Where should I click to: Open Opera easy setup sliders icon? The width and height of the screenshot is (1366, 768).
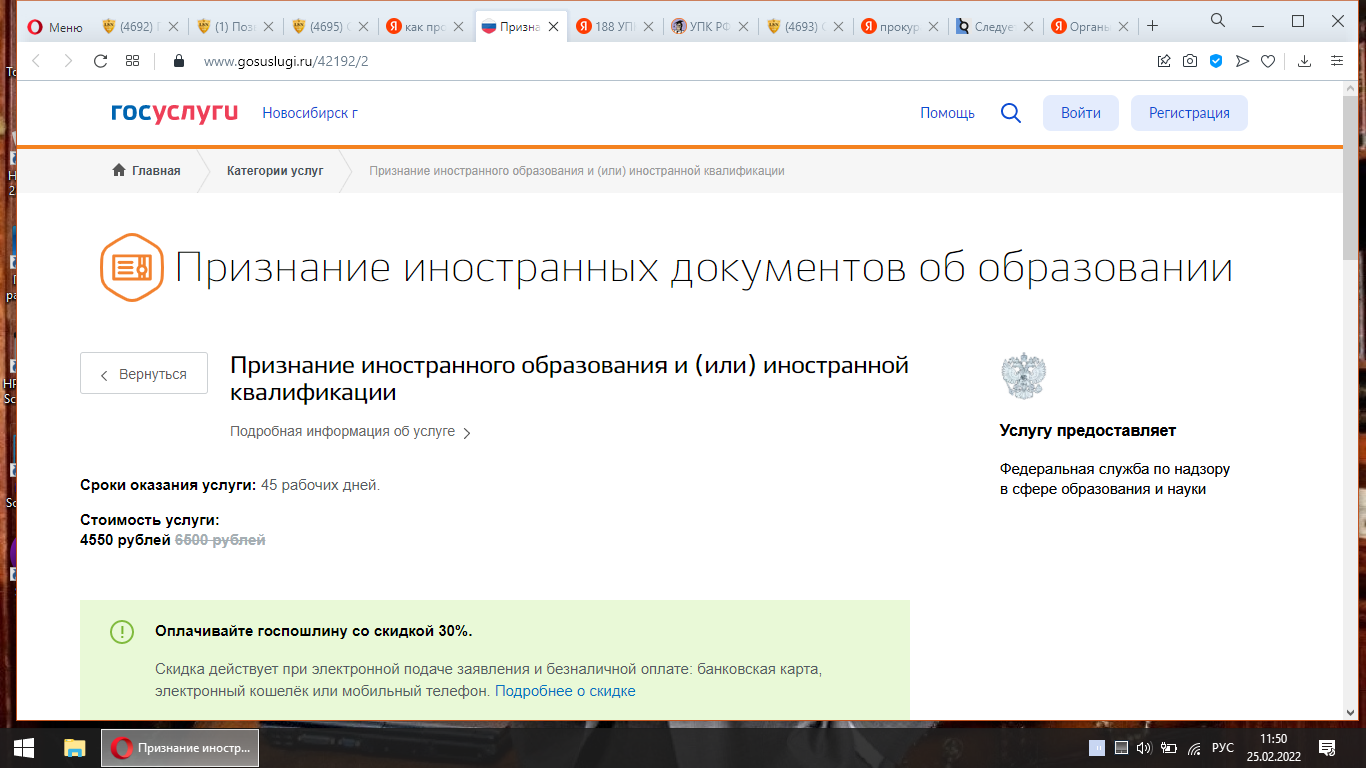coord(1337,61)
